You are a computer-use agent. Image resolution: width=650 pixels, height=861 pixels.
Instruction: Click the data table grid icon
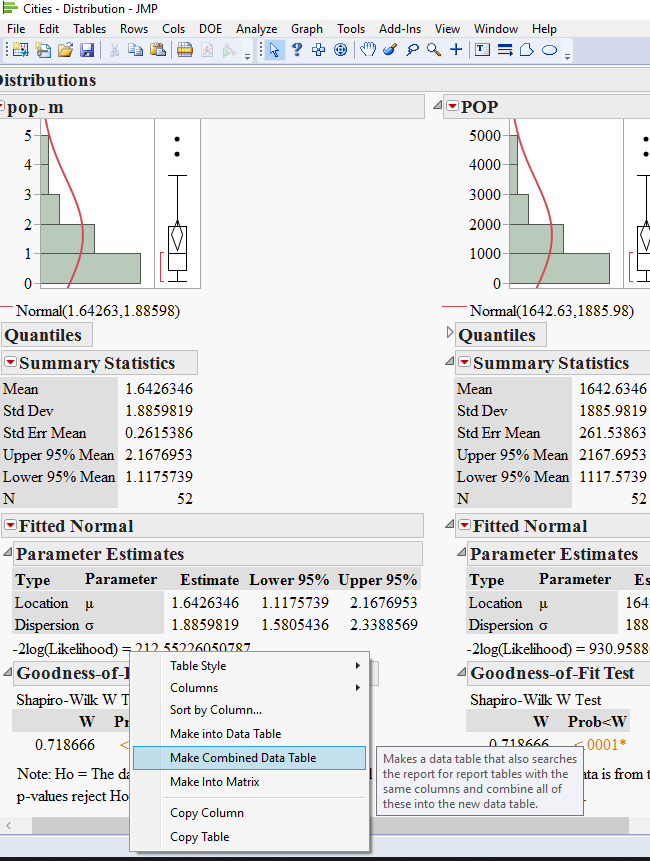pos(185,50)
